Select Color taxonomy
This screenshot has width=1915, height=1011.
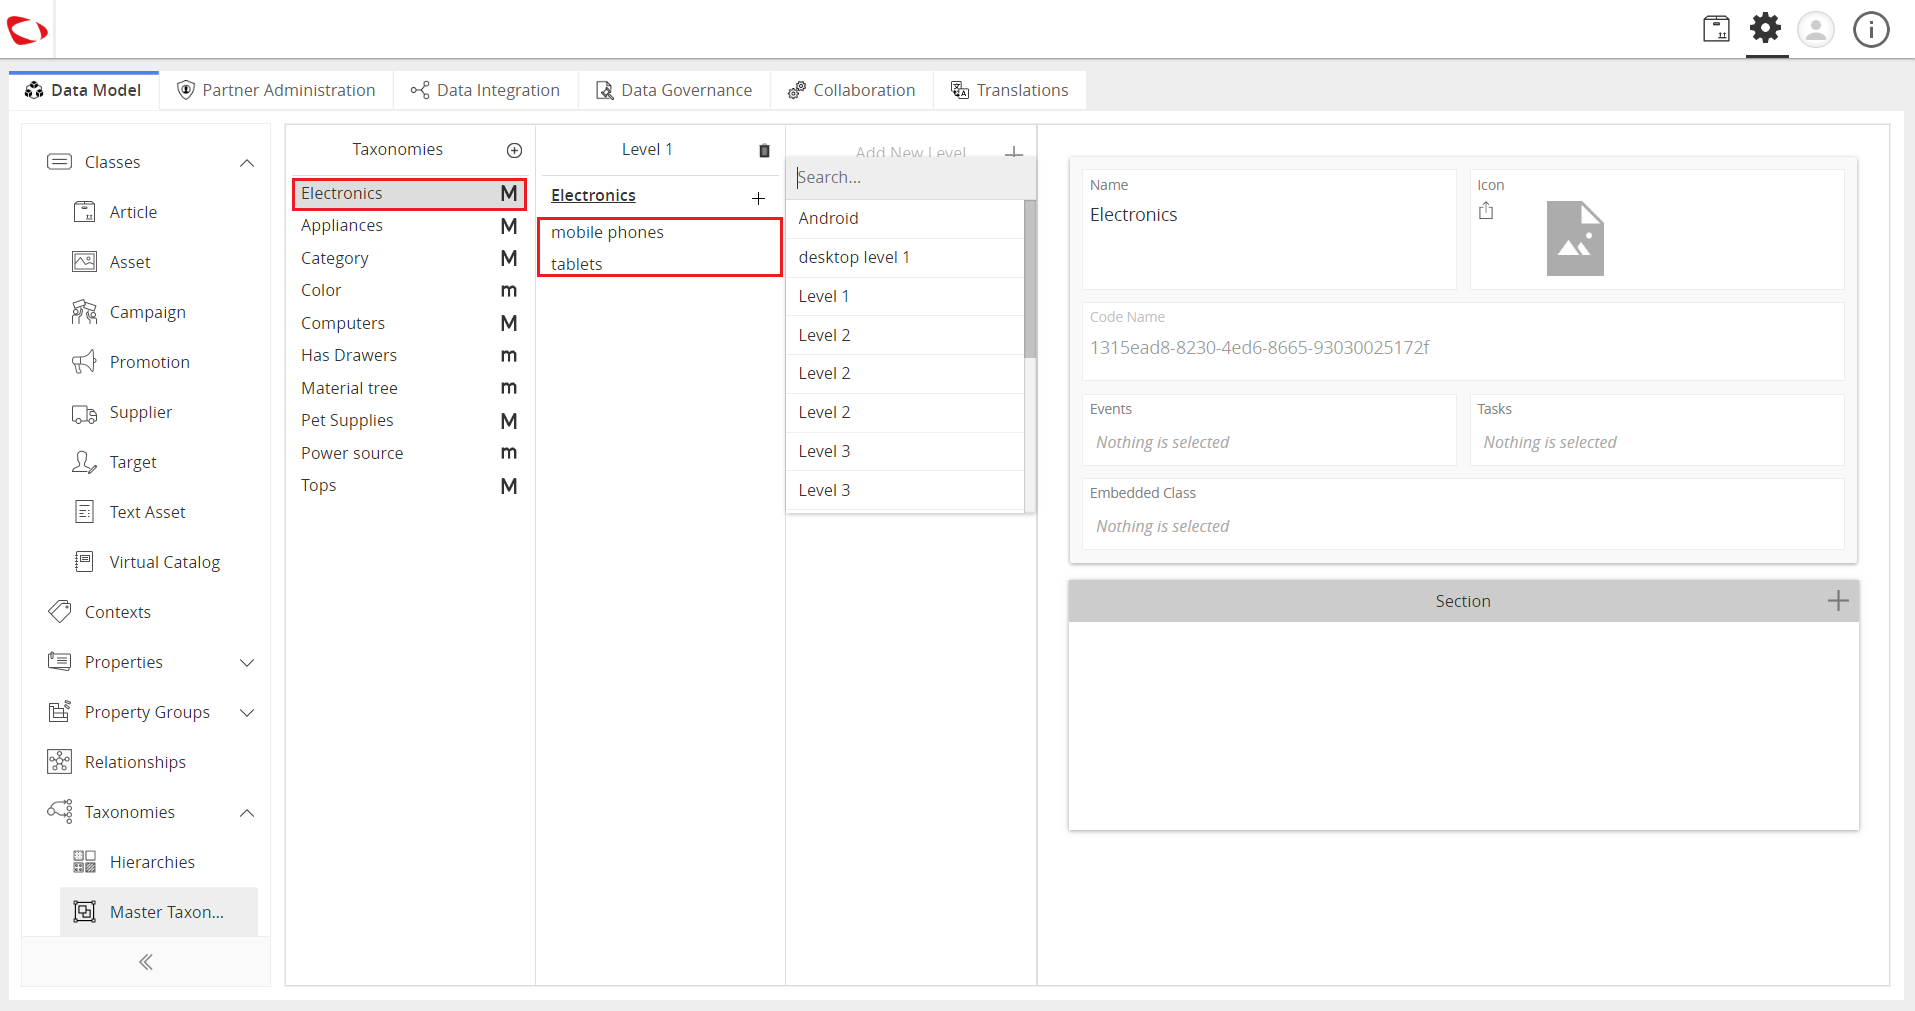click(x=409, y=291)
